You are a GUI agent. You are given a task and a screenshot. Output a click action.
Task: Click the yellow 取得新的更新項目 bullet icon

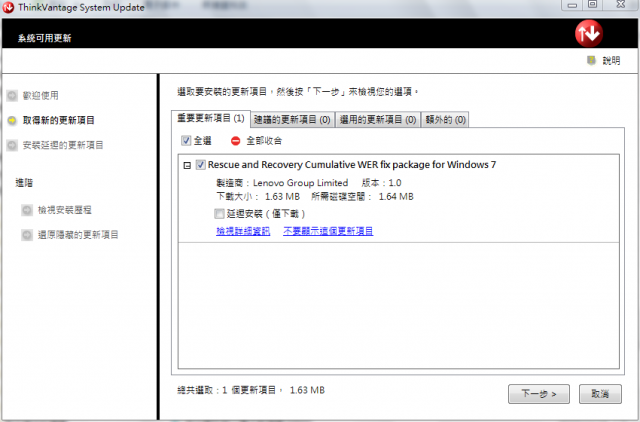(12, 120)
